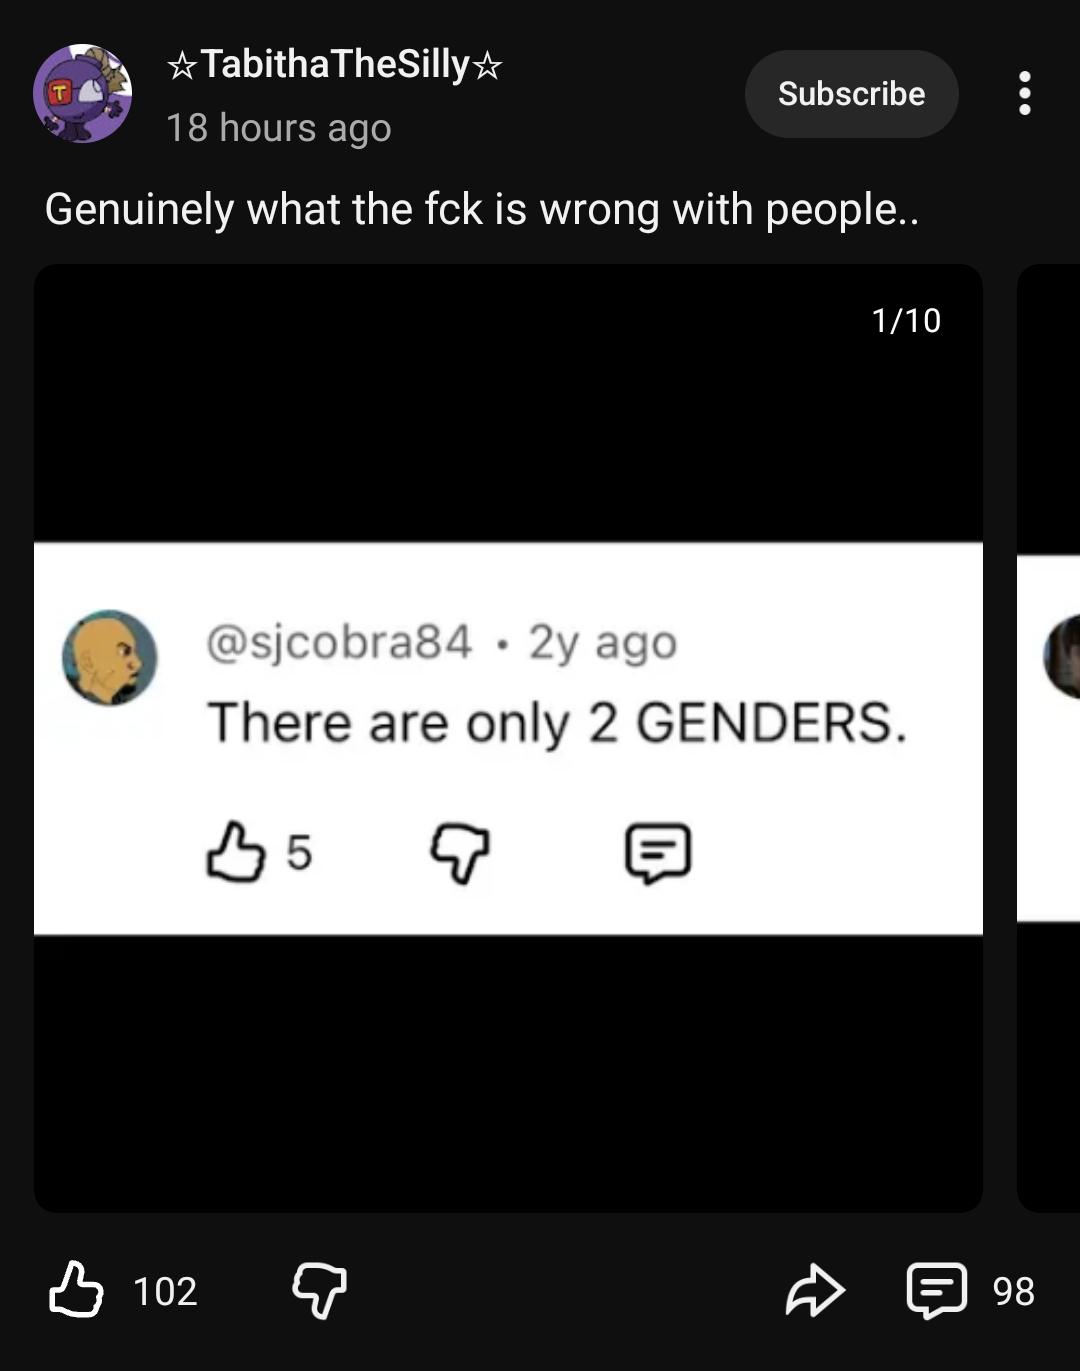Like the post with 102 likes
Viewport: 1080px width, 1371px height.
point(76,1289)
